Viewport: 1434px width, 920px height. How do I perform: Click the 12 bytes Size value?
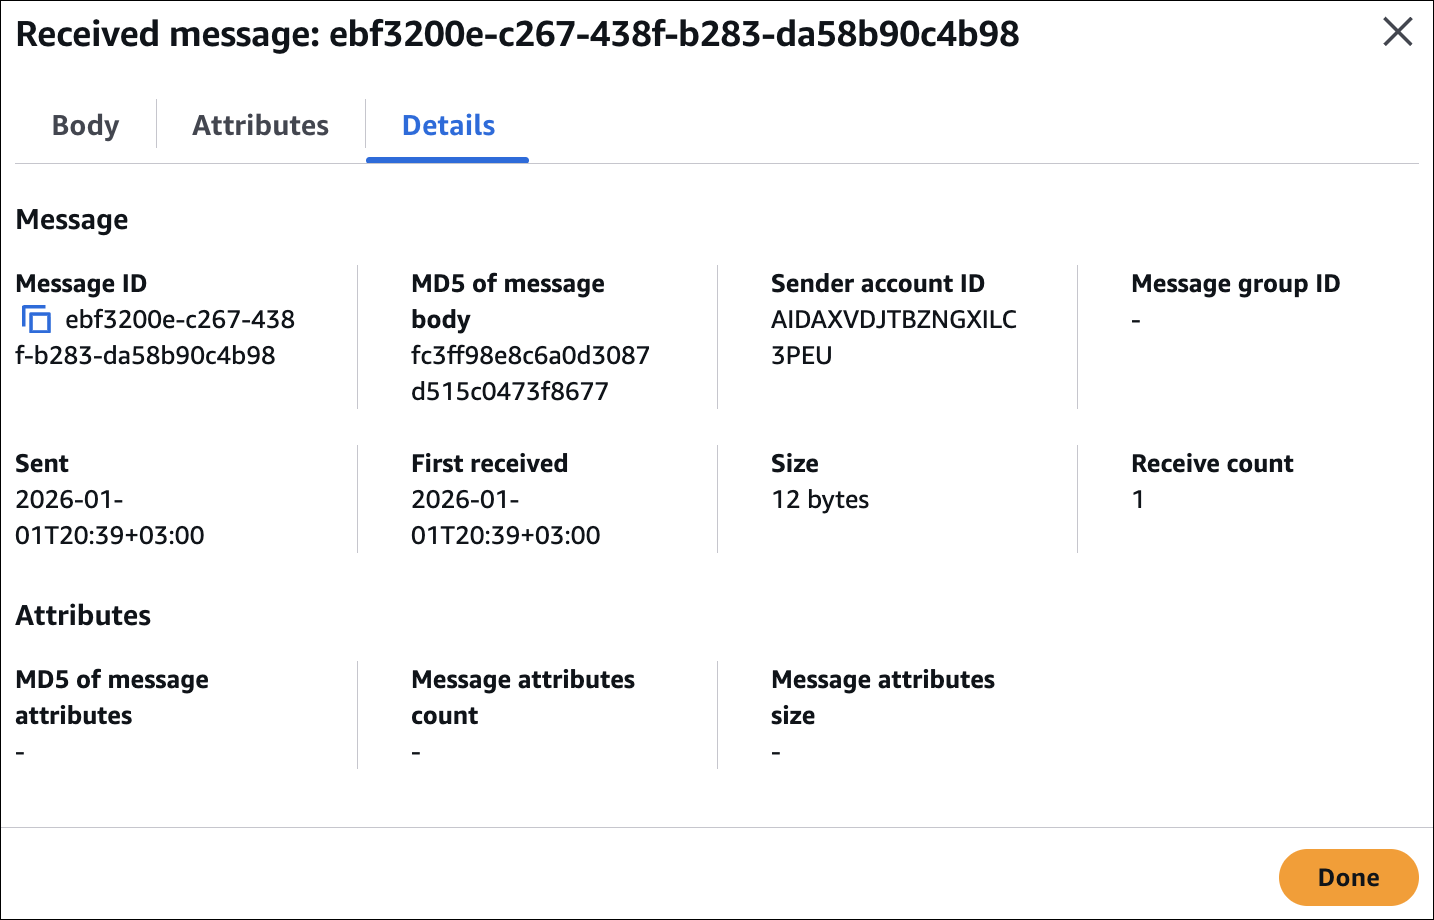coord(820,500)
